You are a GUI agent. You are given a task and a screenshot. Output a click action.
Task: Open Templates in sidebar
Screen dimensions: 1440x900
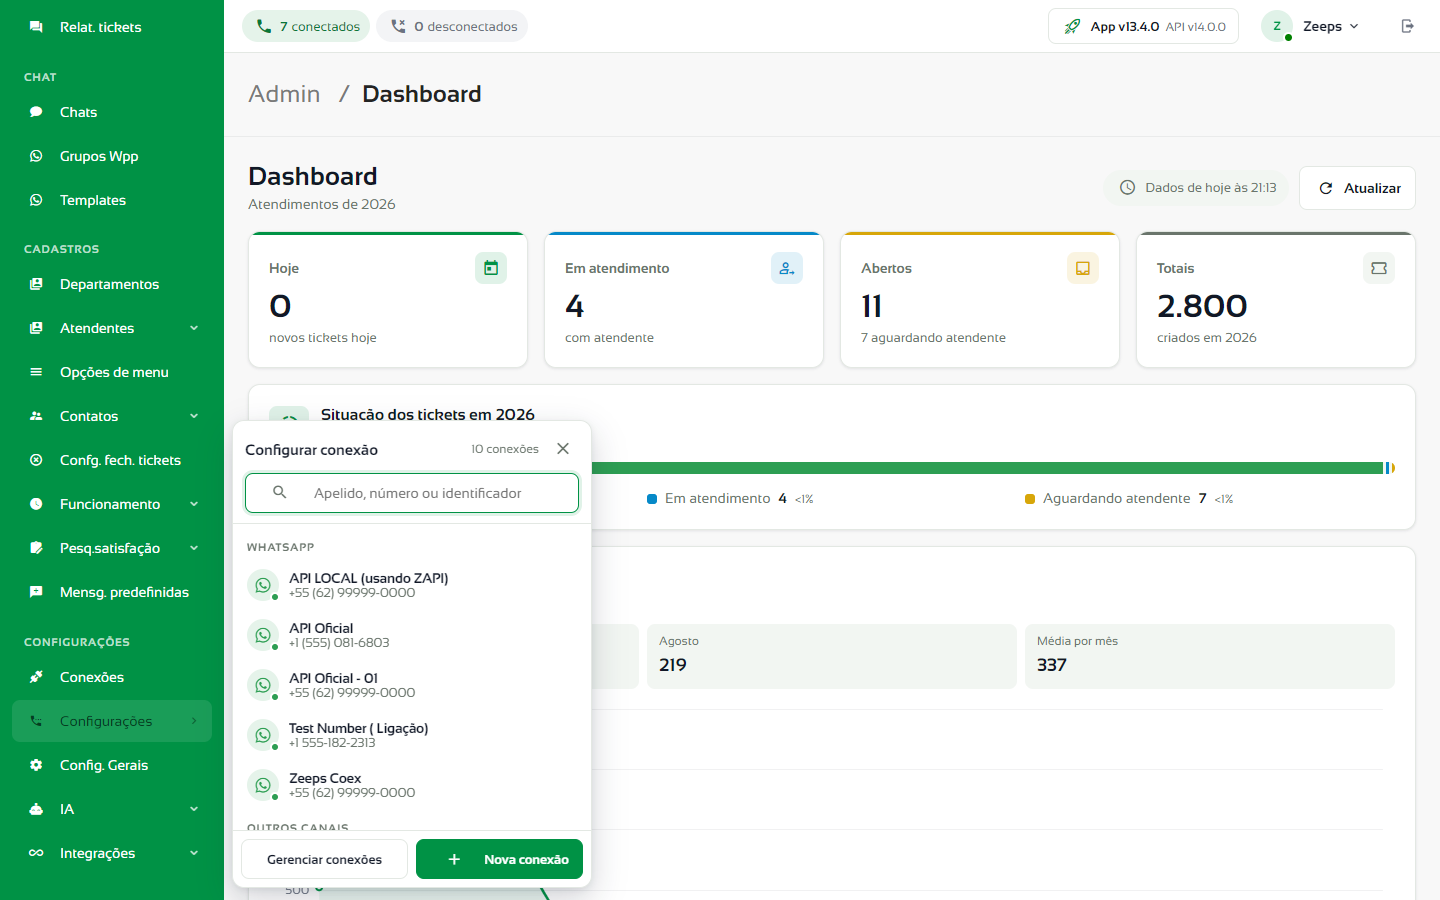[112, 200]
